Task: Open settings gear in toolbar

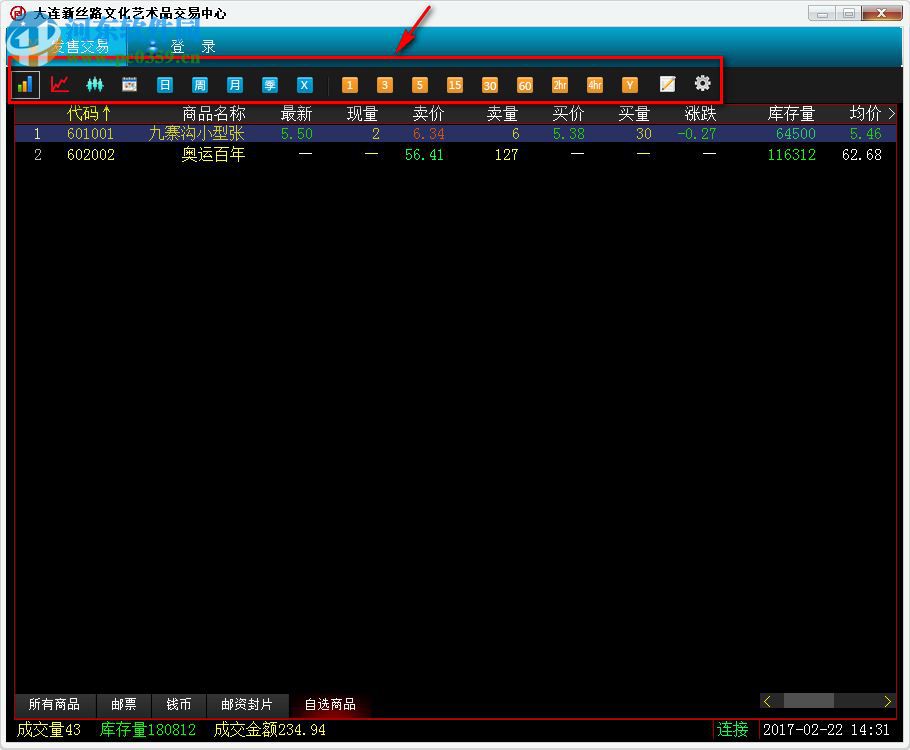Action: (702, 84)
